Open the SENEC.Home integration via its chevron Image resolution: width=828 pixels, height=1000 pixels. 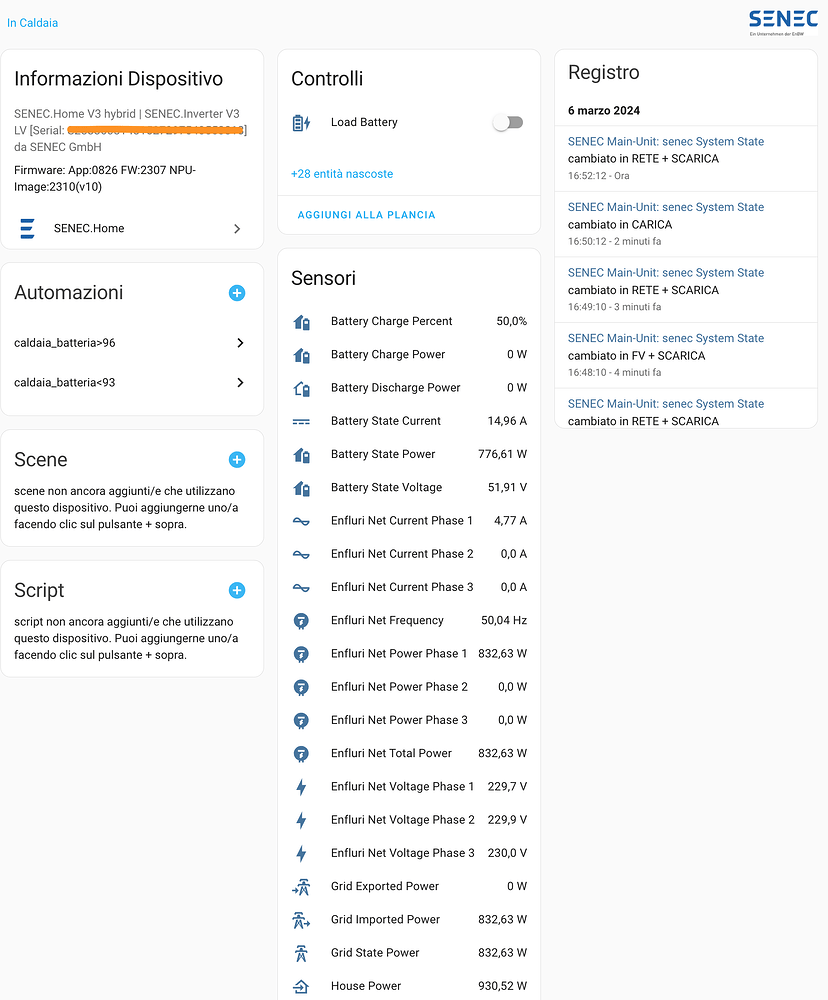[x=239, y=228]
